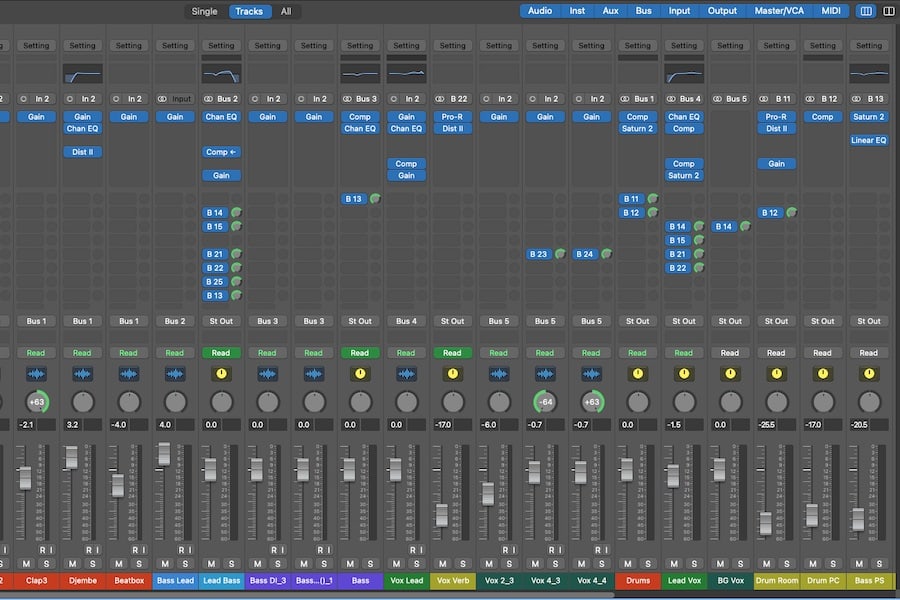The image size is (900, 600).
Task: Solo the Vox Lead channel
Action: (416, 564)
